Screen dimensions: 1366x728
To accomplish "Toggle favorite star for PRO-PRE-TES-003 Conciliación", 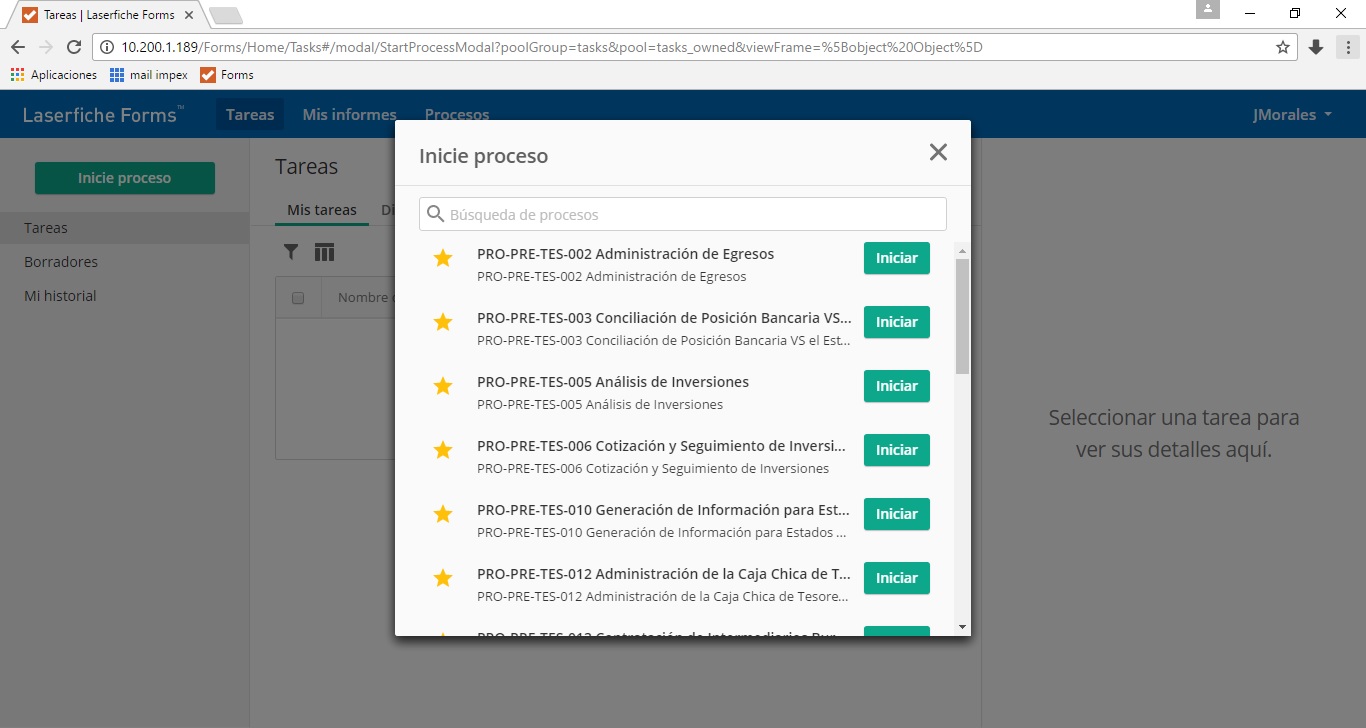I will (443, 322).
